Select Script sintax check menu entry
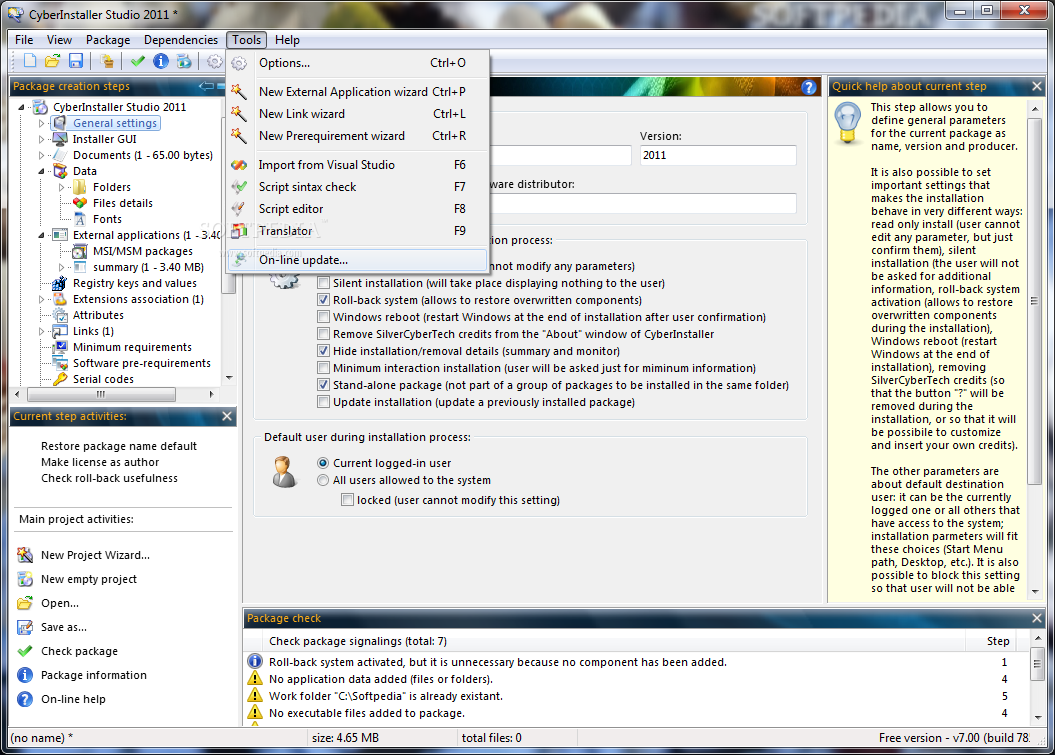 357,187
